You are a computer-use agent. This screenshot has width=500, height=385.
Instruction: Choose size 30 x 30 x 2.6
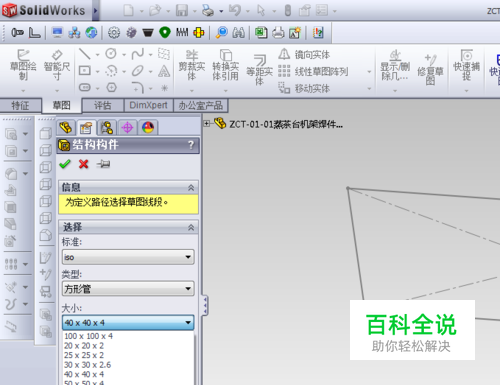128,365
